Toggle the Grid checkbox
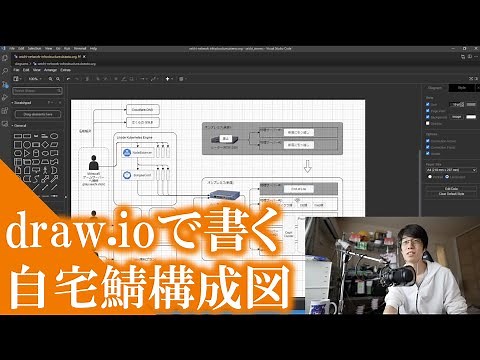480x360 pixels. pos(428,104)
